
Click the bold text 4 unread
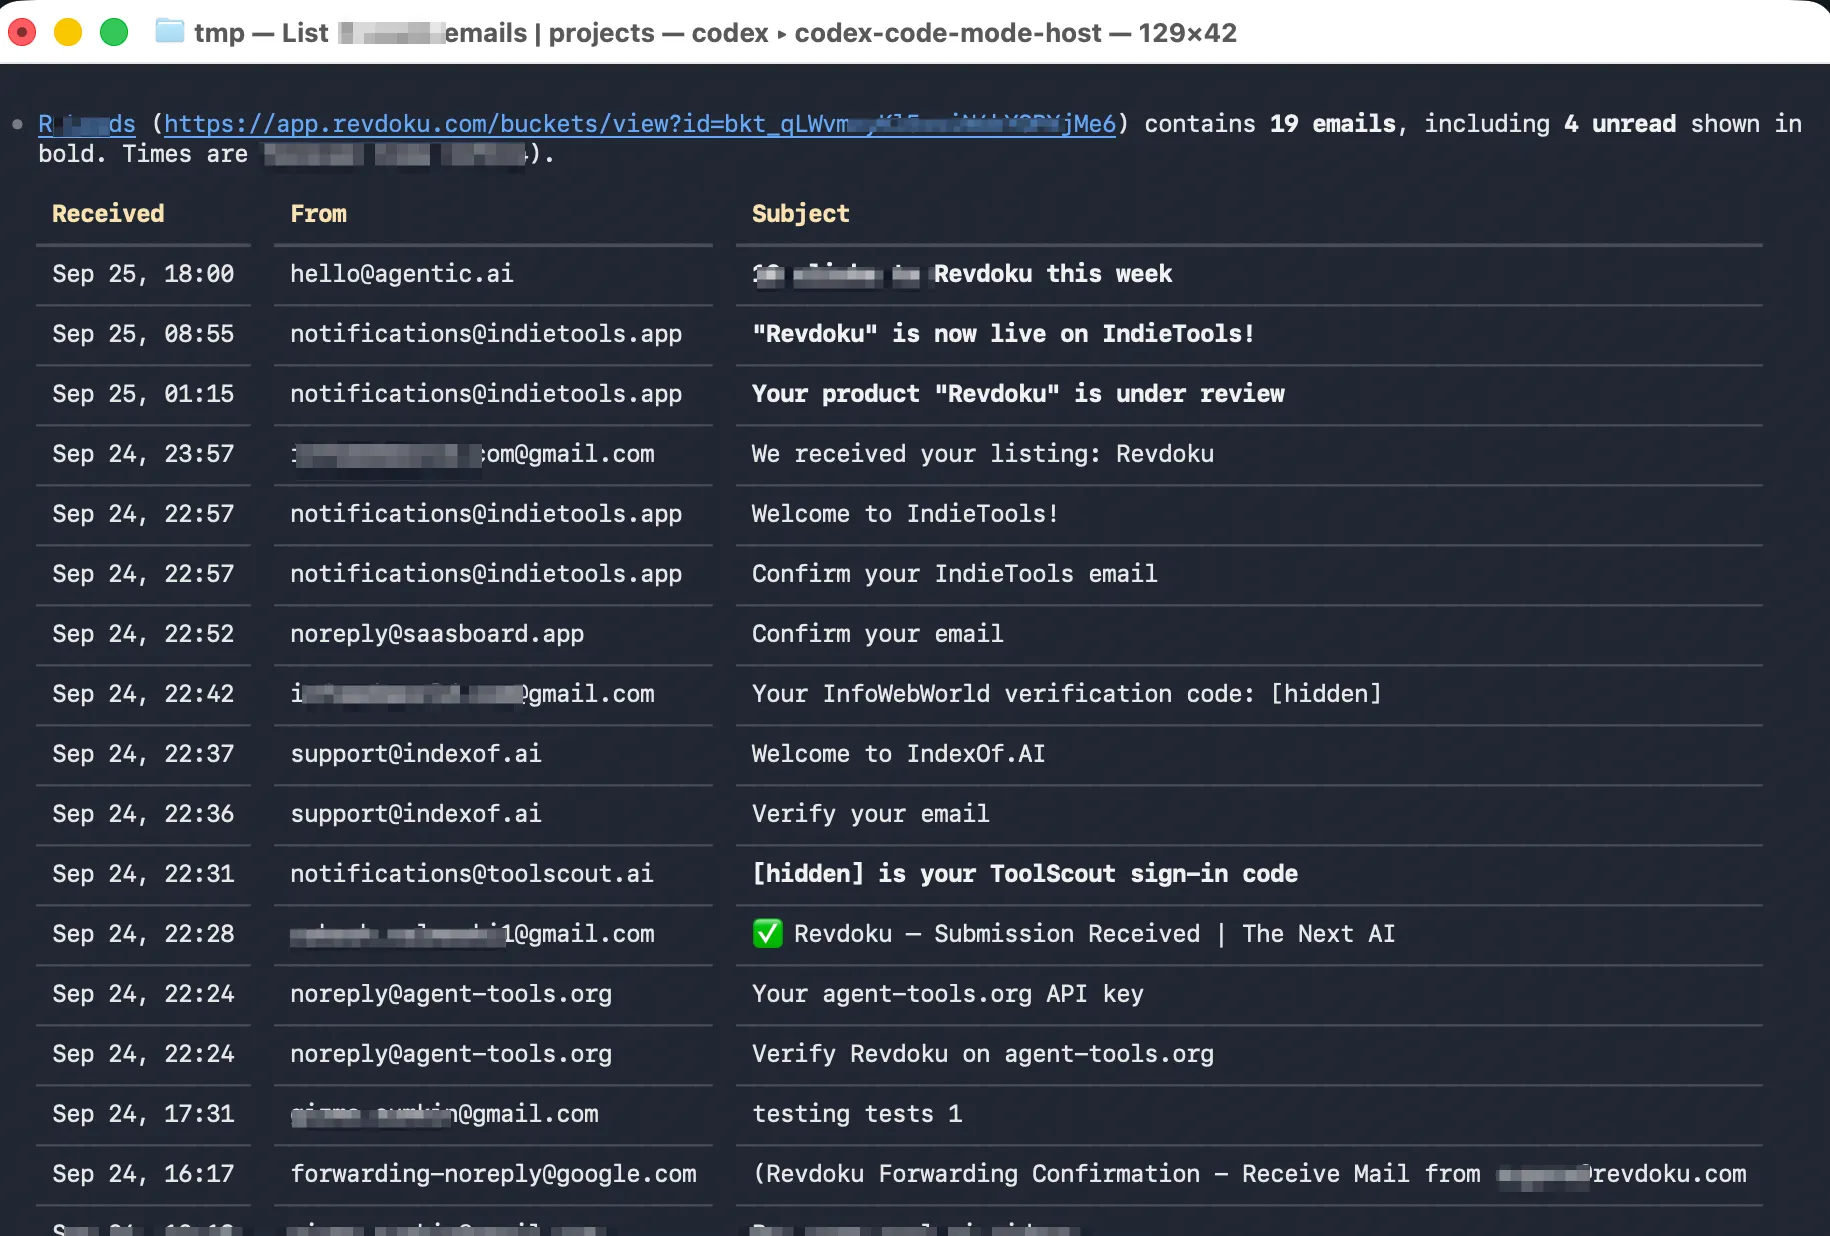[x=1620, y=124]
